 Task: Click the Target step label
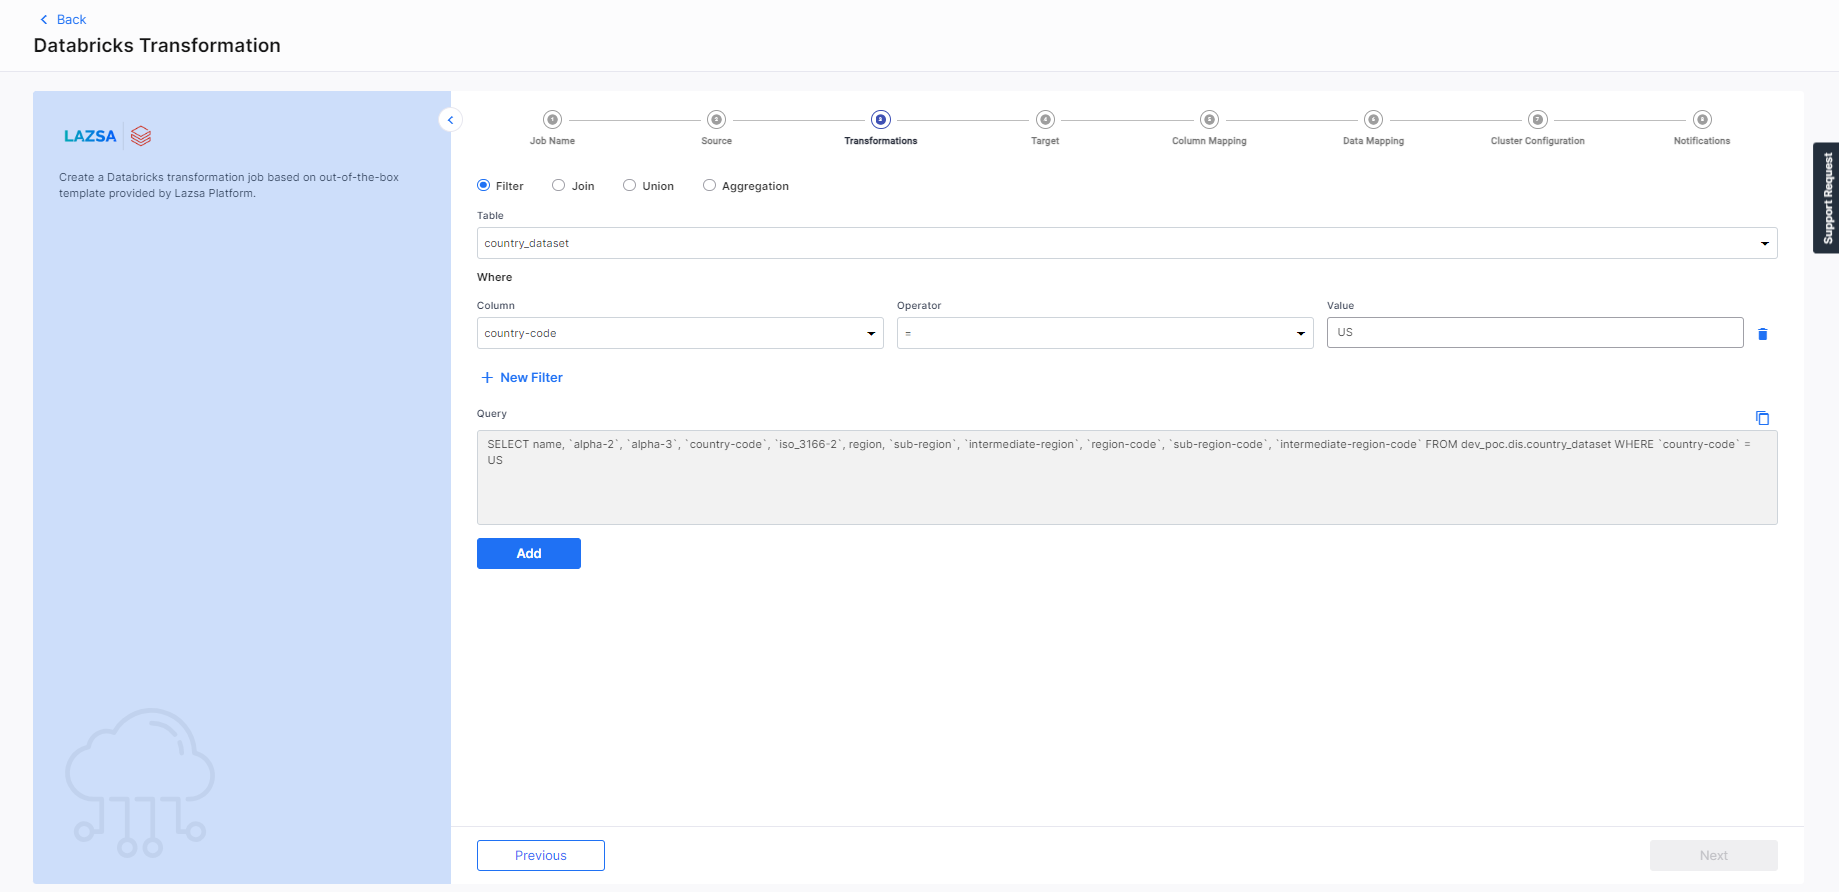point(1045,141)
